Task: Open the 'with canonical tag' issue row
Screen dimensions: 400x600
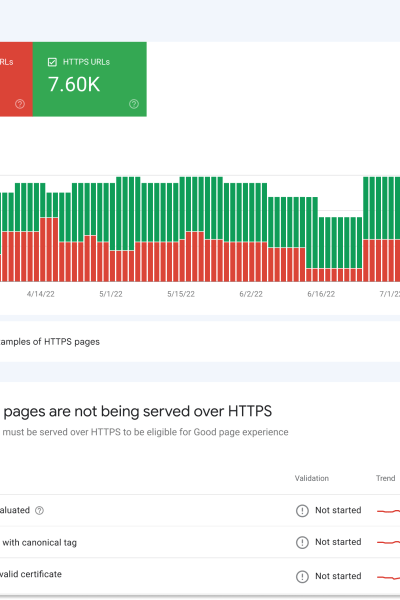Action: pyautogui.click(x=200, y=542)
